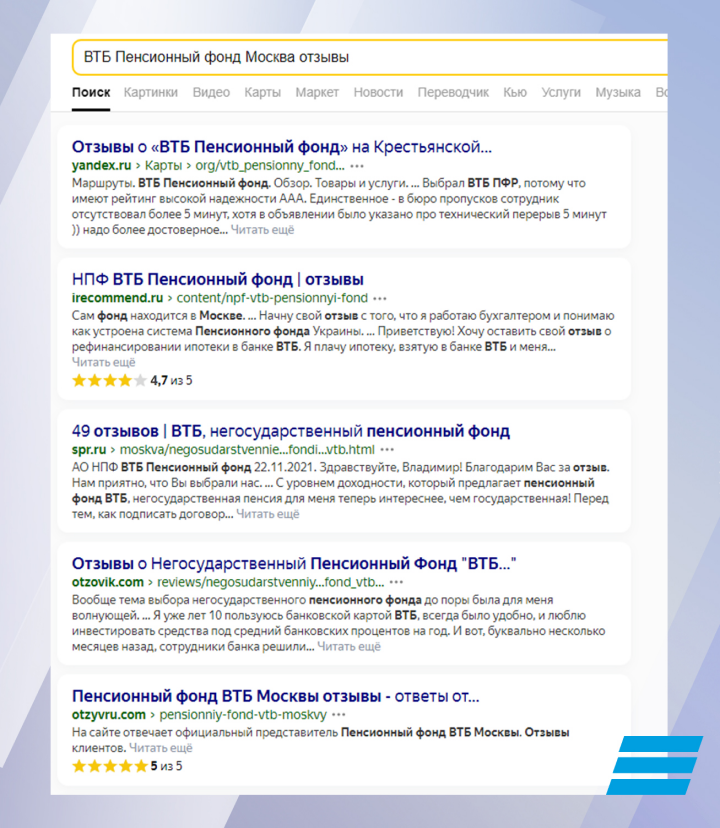This screenshot has height=828, width=720.
Task: Open three-dot menu next to otzyvru.com URL
Action: coord(339,715)
